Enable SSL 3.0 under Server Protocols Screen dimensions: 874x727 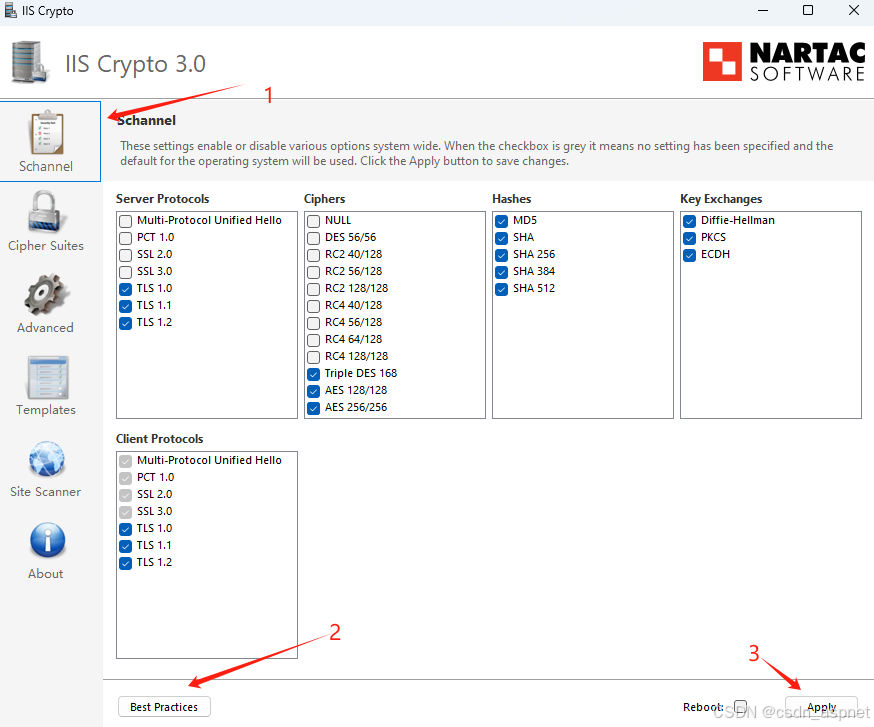pyautogui.click(x=125, y=272)
